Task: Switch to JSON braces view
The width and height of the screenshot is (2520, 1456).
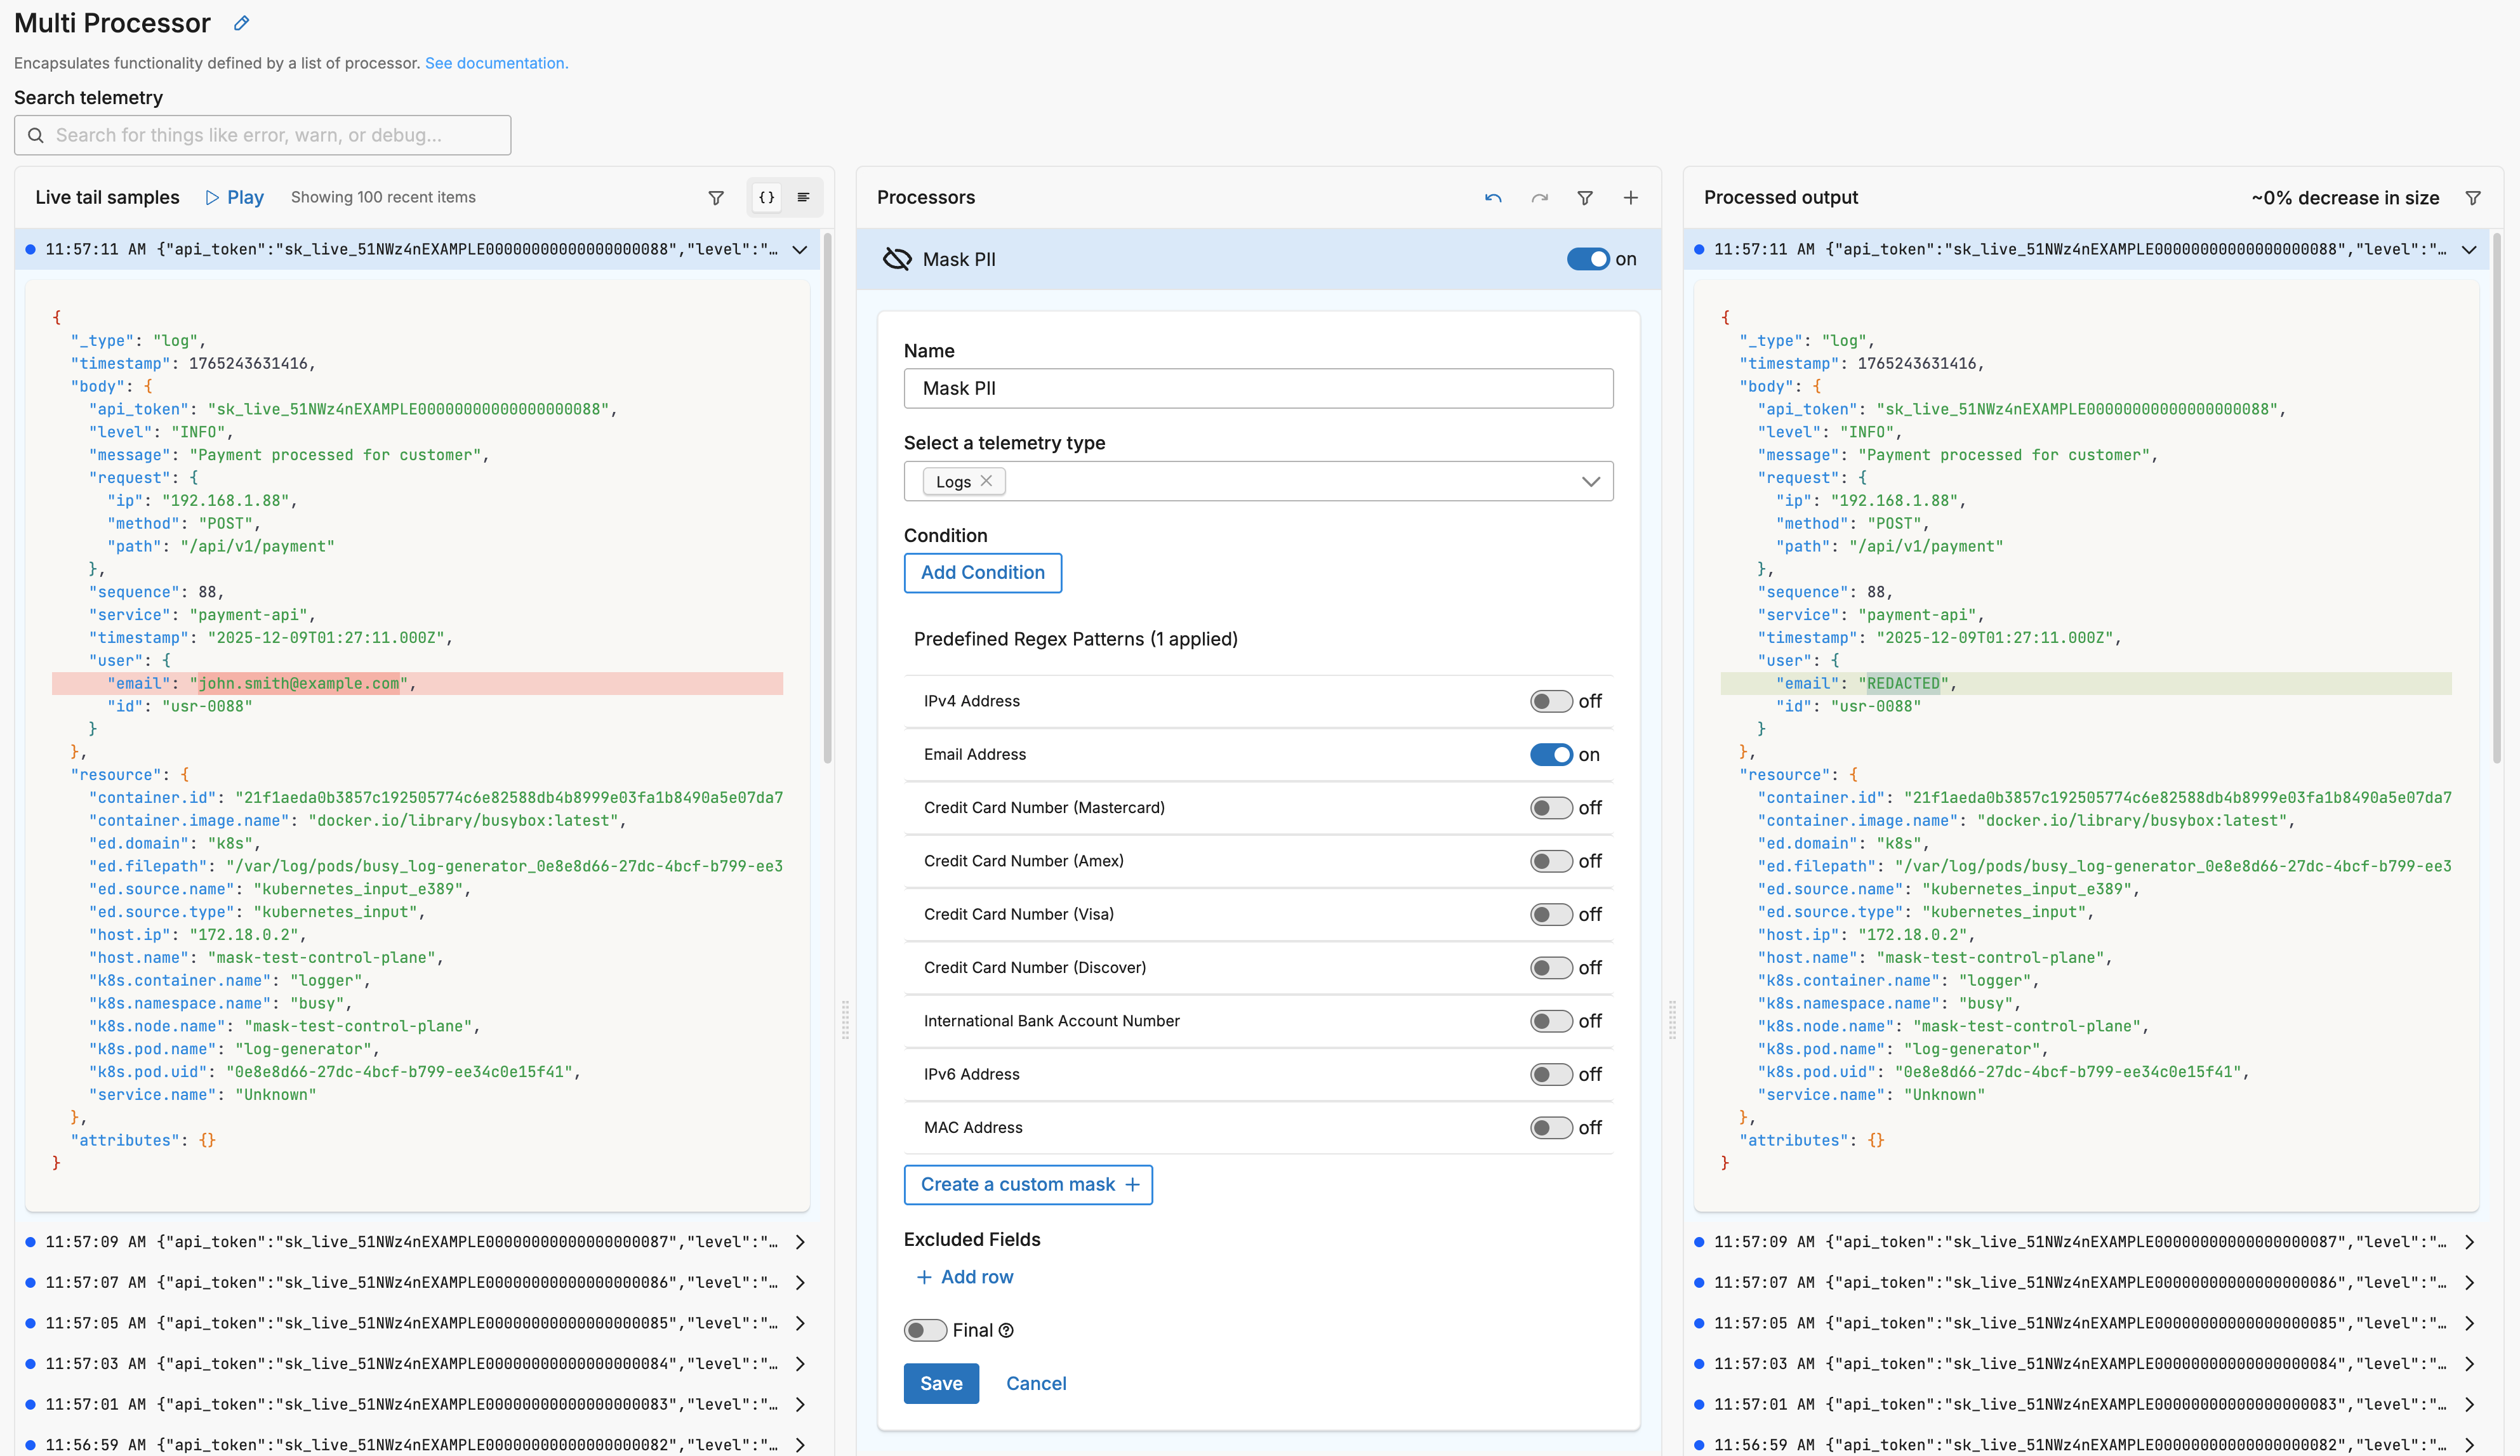Action: 767,198
